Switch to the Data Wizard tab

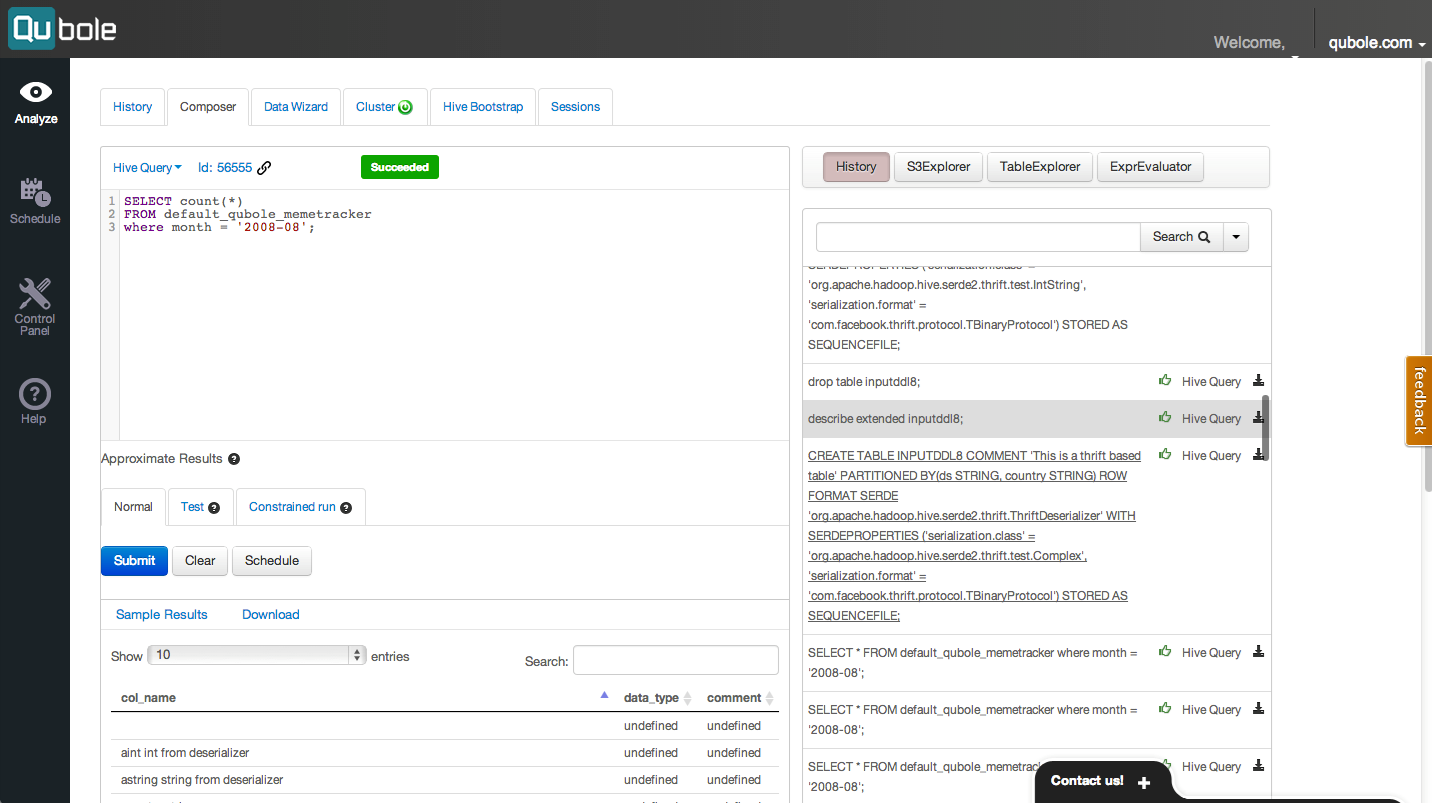pyautogui.click(x=296, y=107)
